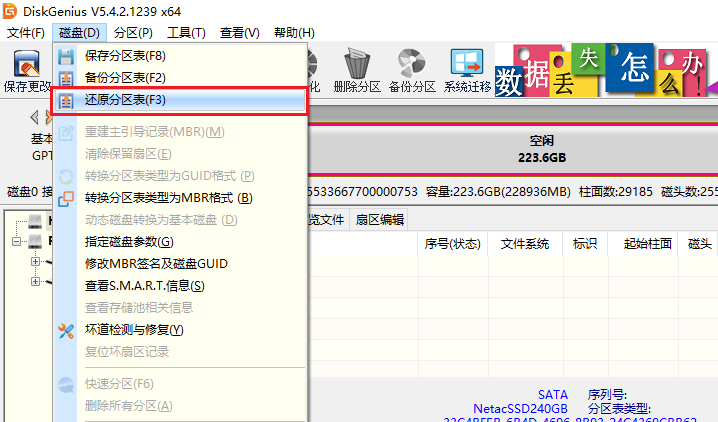
Task: Open the 工具(T) menu
Action: point(186,33)
